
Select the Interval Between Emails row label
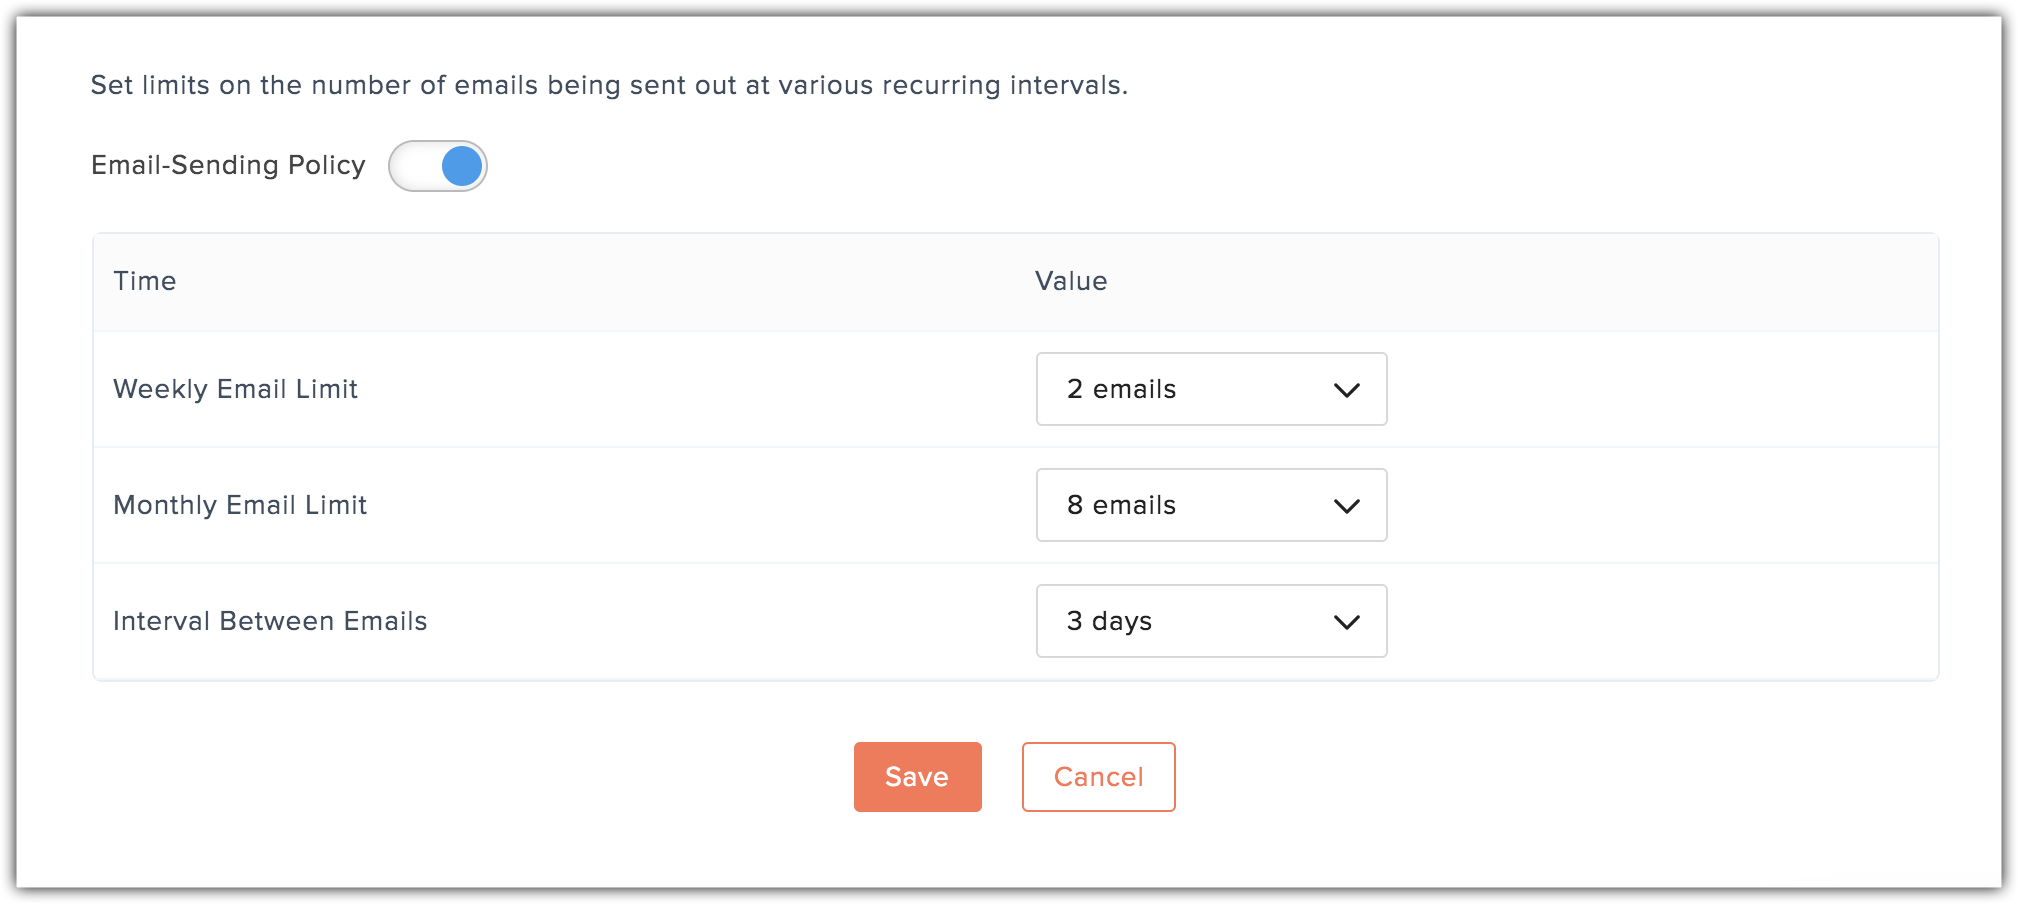click(x=270, y=621)
